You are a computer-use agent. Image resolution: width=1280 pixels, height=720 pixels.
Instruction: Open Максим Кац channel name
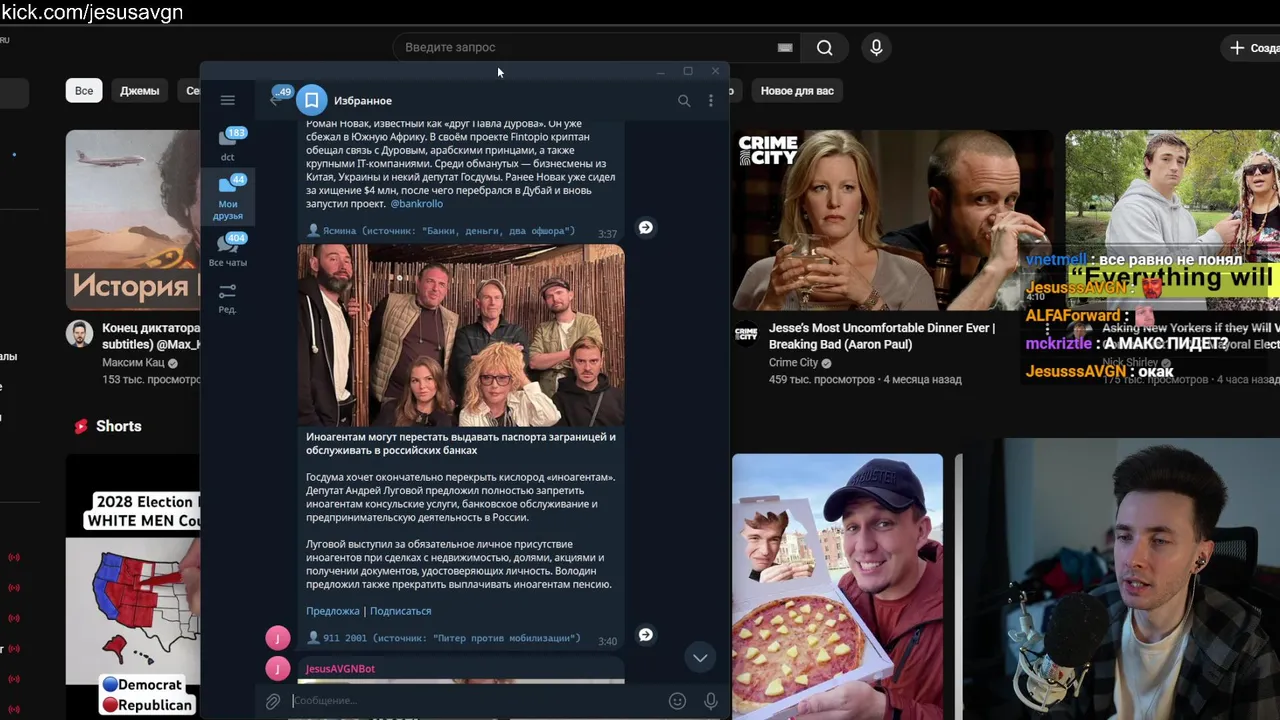133,363
